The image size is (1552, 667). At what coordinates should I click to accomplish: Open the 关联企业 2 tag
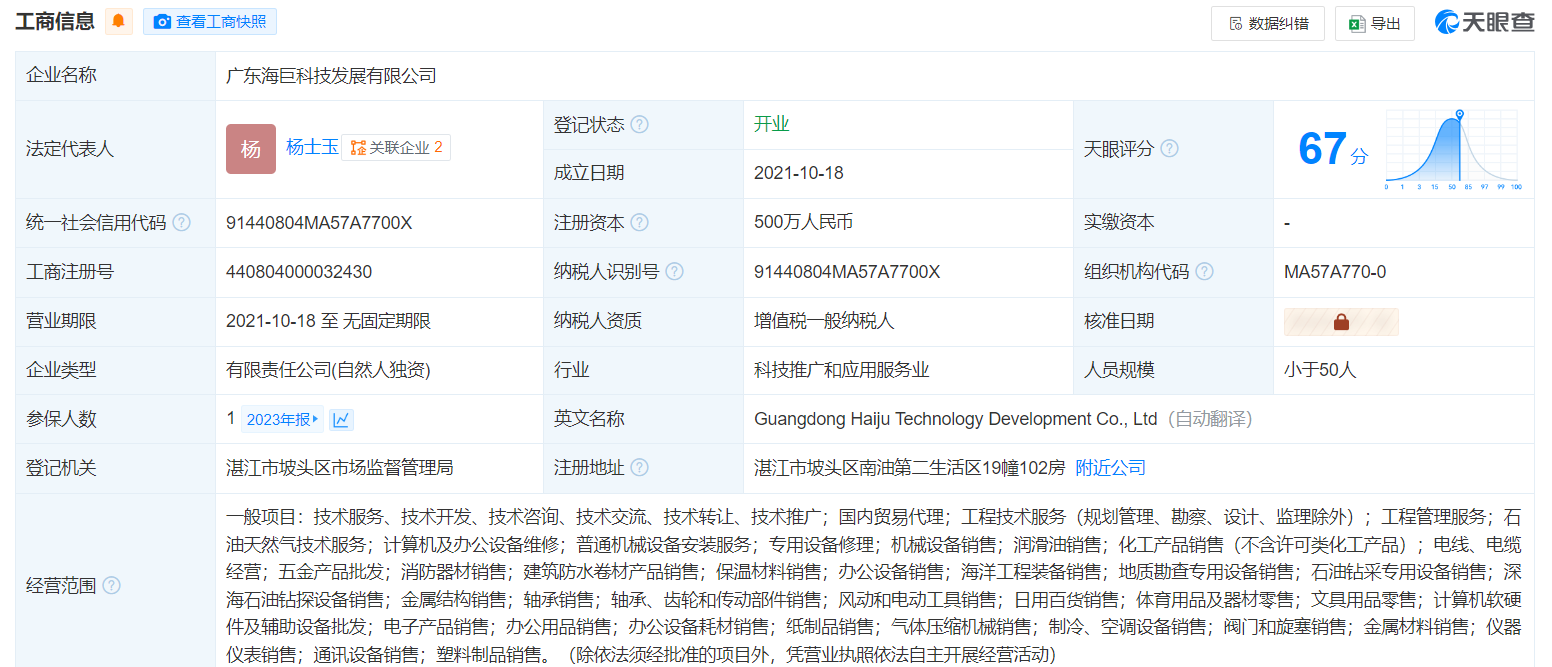396,147
